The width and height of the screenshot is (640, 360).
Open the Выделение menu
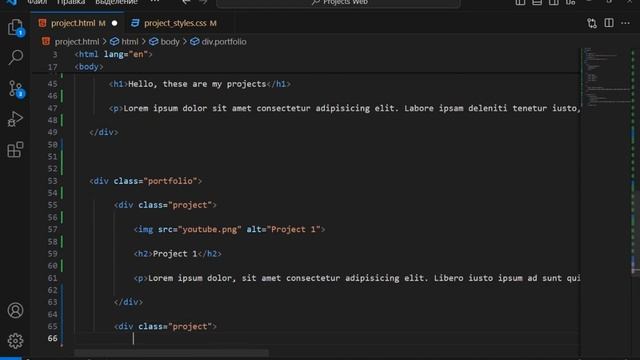[x=116, y=2]
